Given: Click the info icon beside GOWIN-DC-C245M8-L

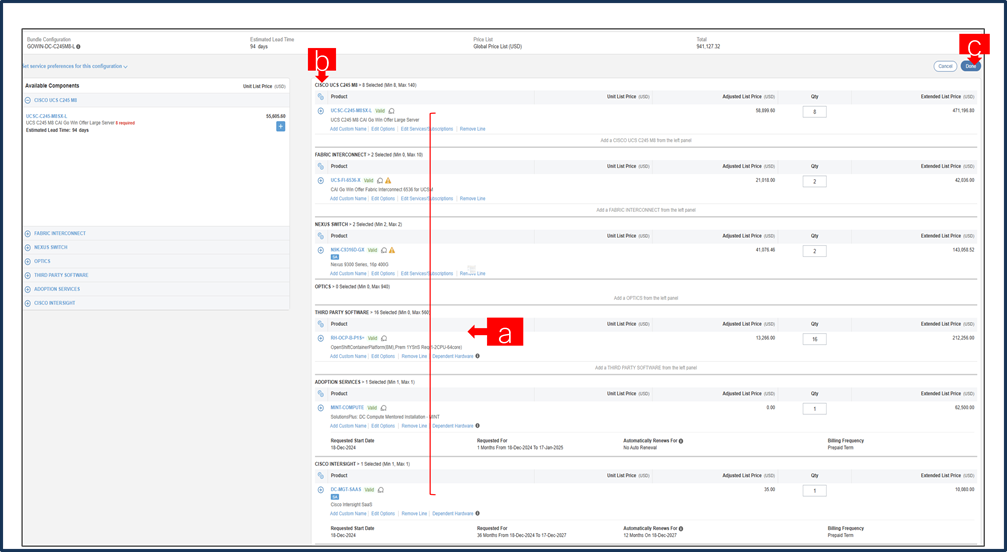Looking at the screenshot, I should coord(78,47).
